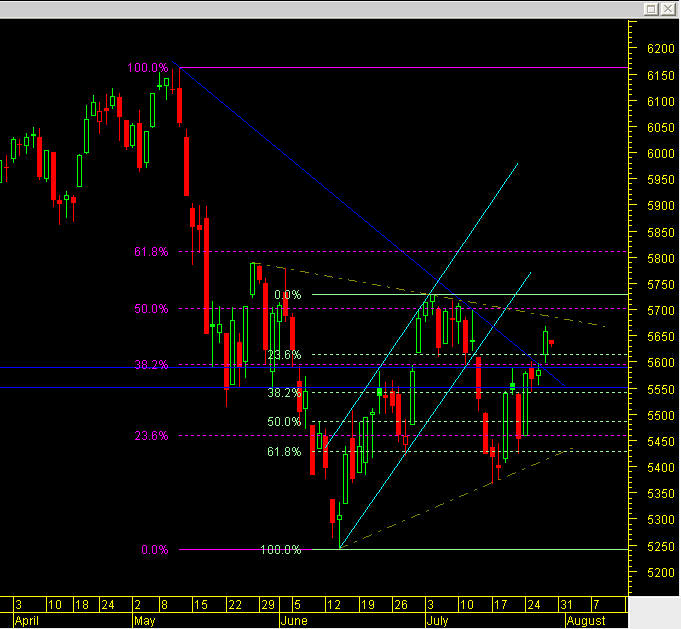Click the 22 date label in May

click(x=235, y=605)
